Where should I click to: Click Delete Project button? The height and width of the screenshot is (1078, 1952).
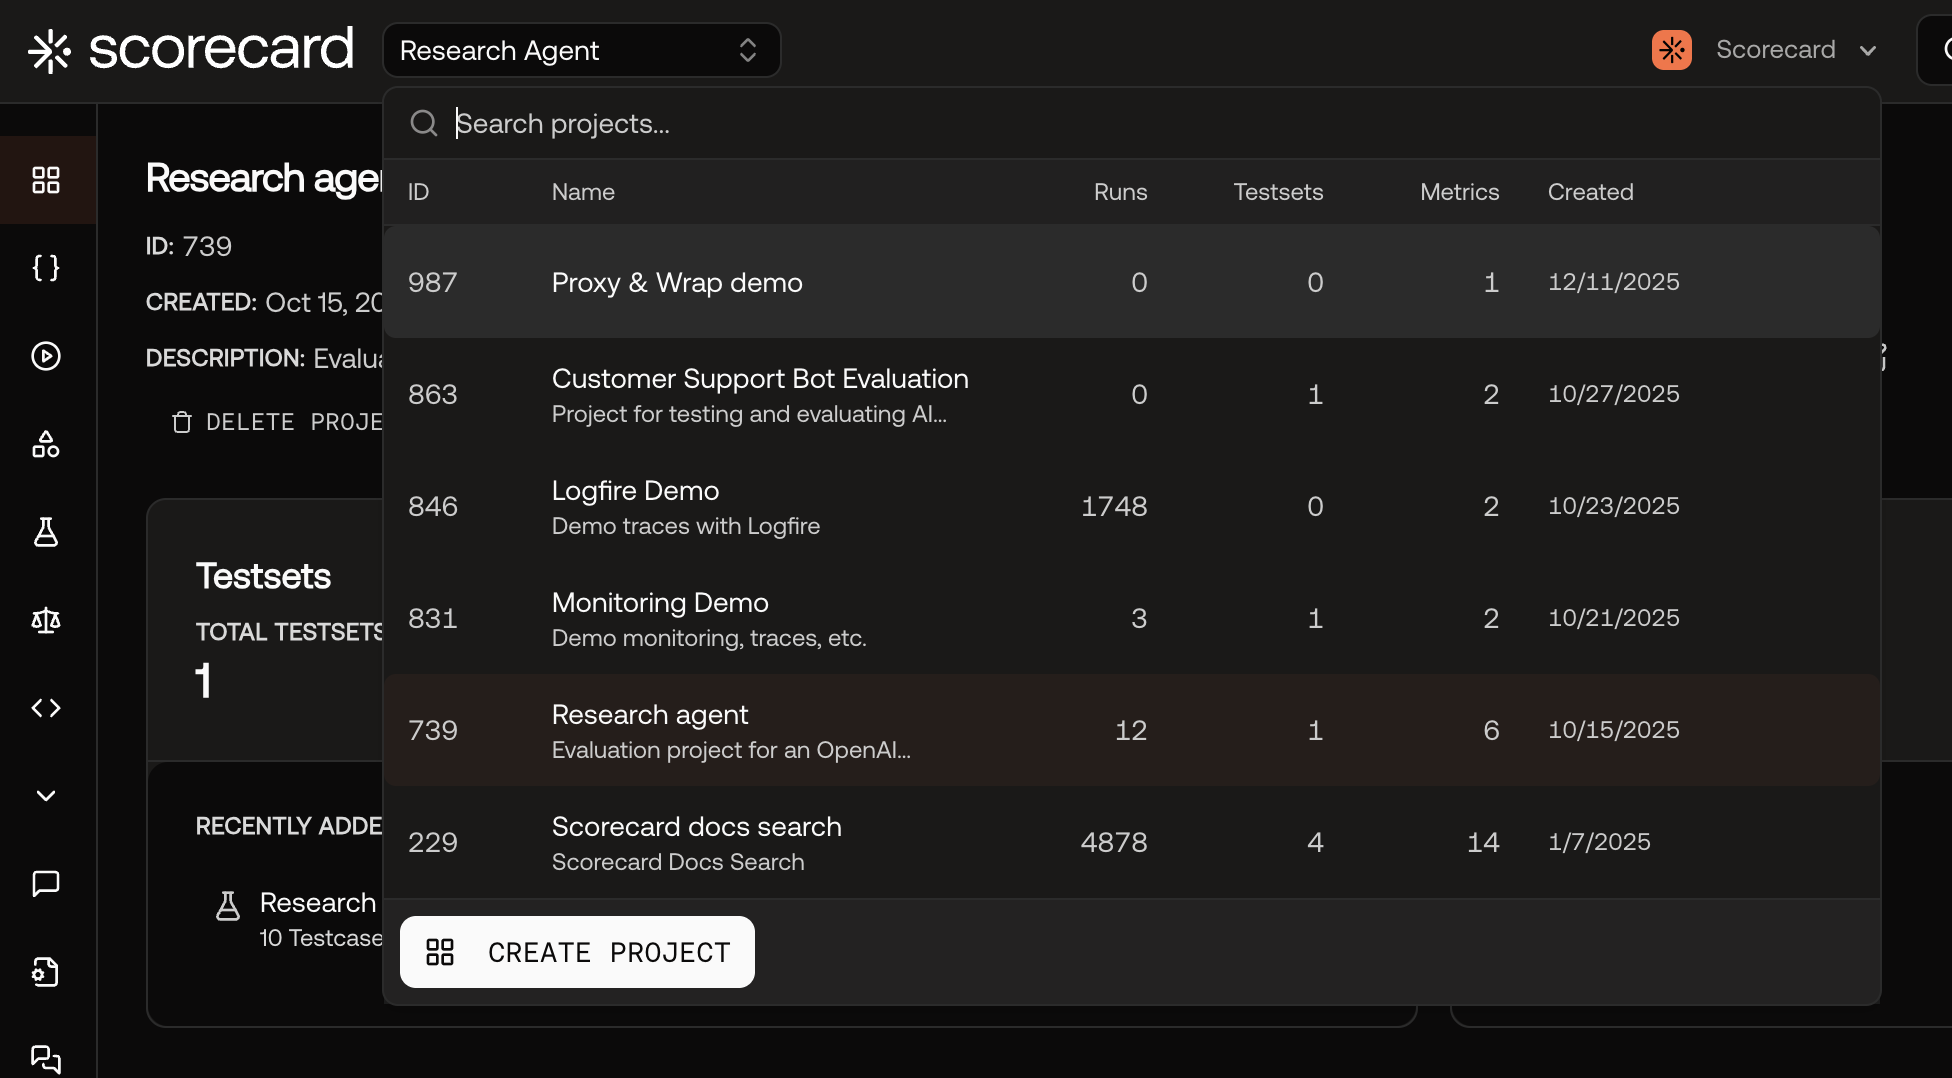click(x=277, y=422)
